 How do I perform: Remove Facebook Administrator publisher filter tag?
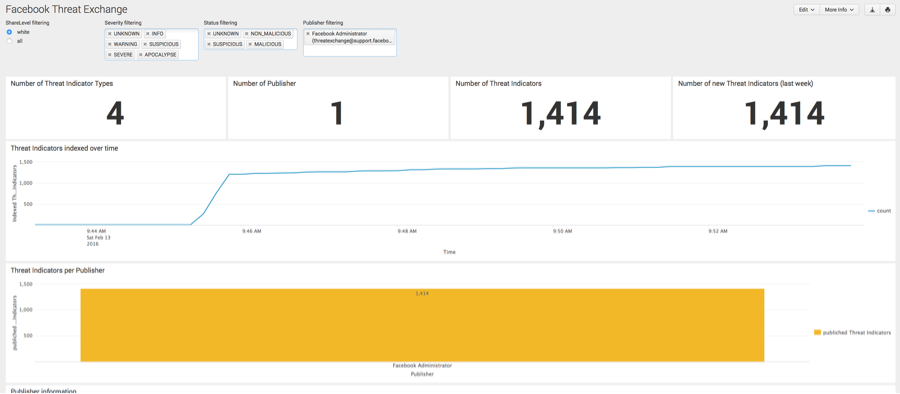(x=308, y=34)
